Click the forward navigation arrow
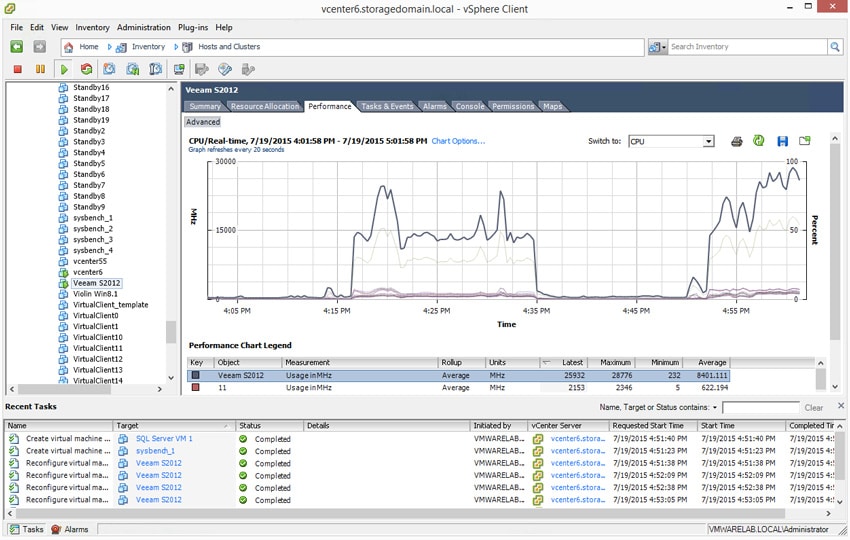 40,47
